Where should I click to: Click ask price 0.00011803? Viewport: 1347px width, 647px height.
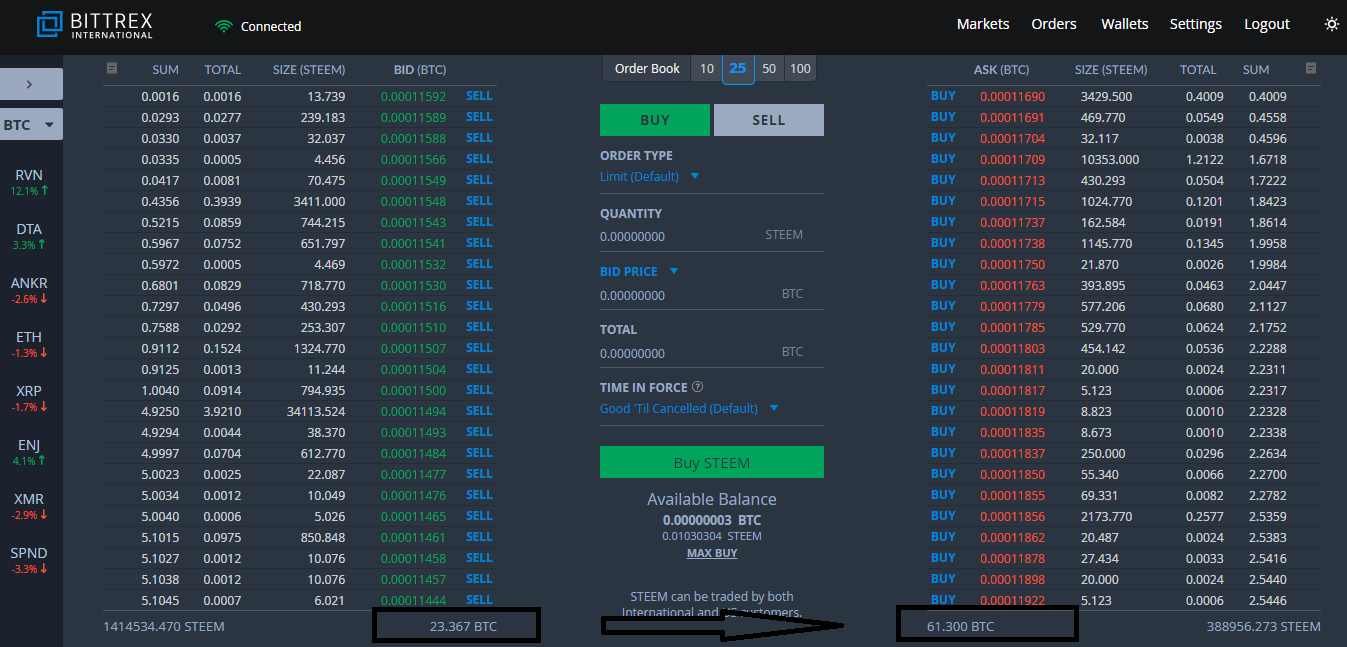[1012, 348]
